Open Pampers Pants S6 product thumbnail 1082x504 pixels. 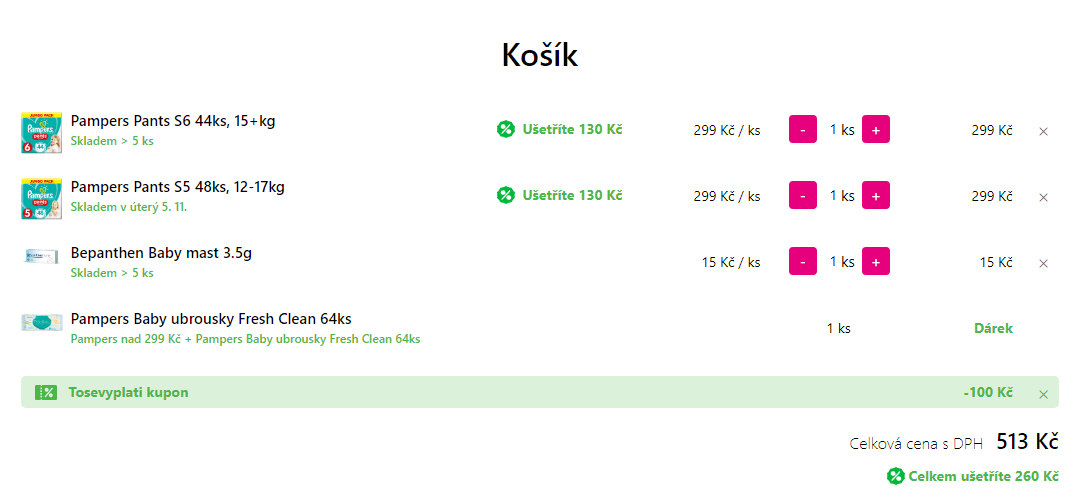tap(41, 132)
